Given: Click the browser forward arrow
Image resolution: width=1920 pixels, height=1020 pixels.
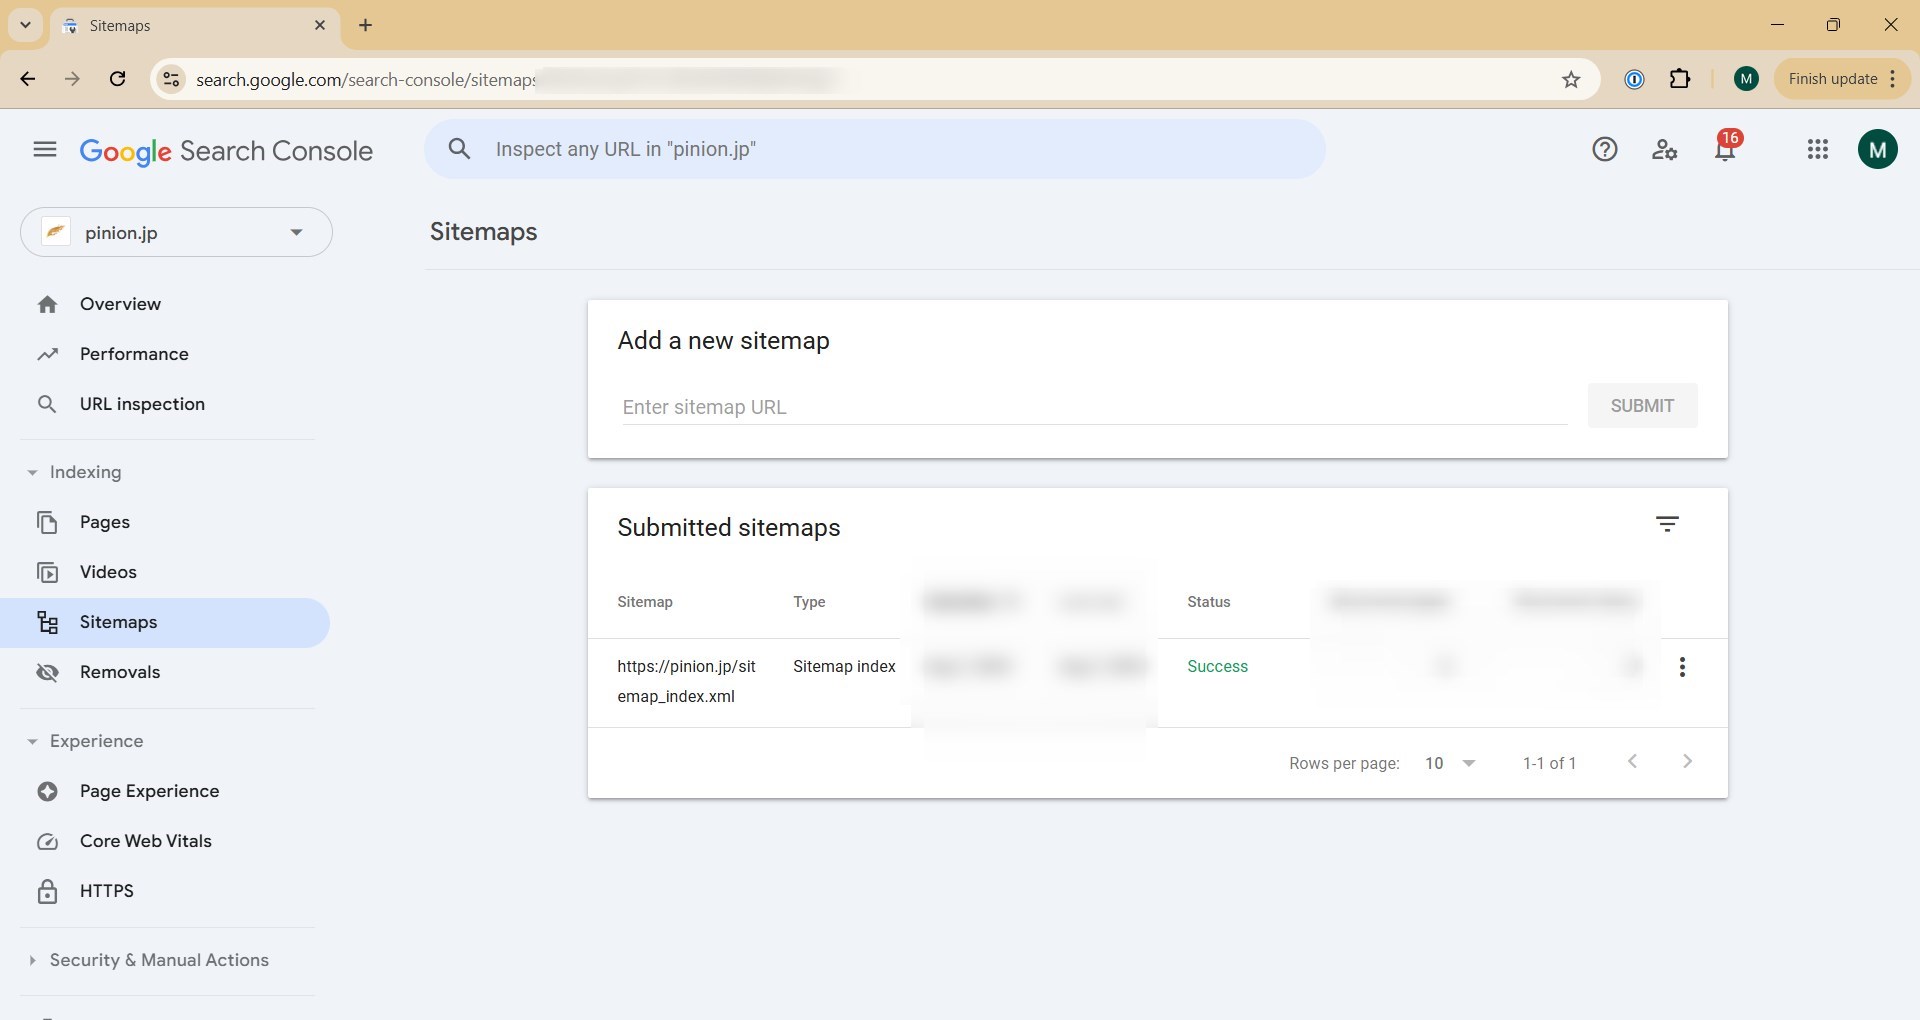Looking at the screenshot, I should coord(72,79).
